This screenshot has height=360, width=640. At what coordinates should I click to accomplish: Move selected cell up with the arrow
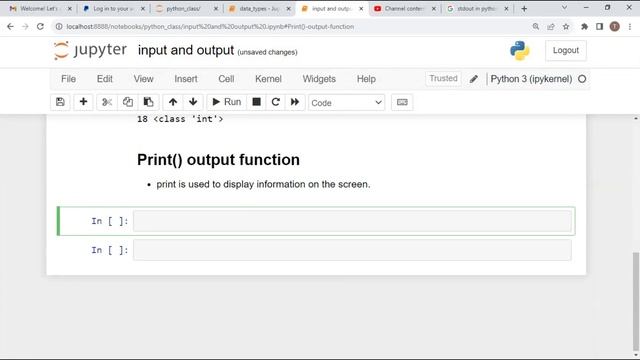click(x=173, y=102)
